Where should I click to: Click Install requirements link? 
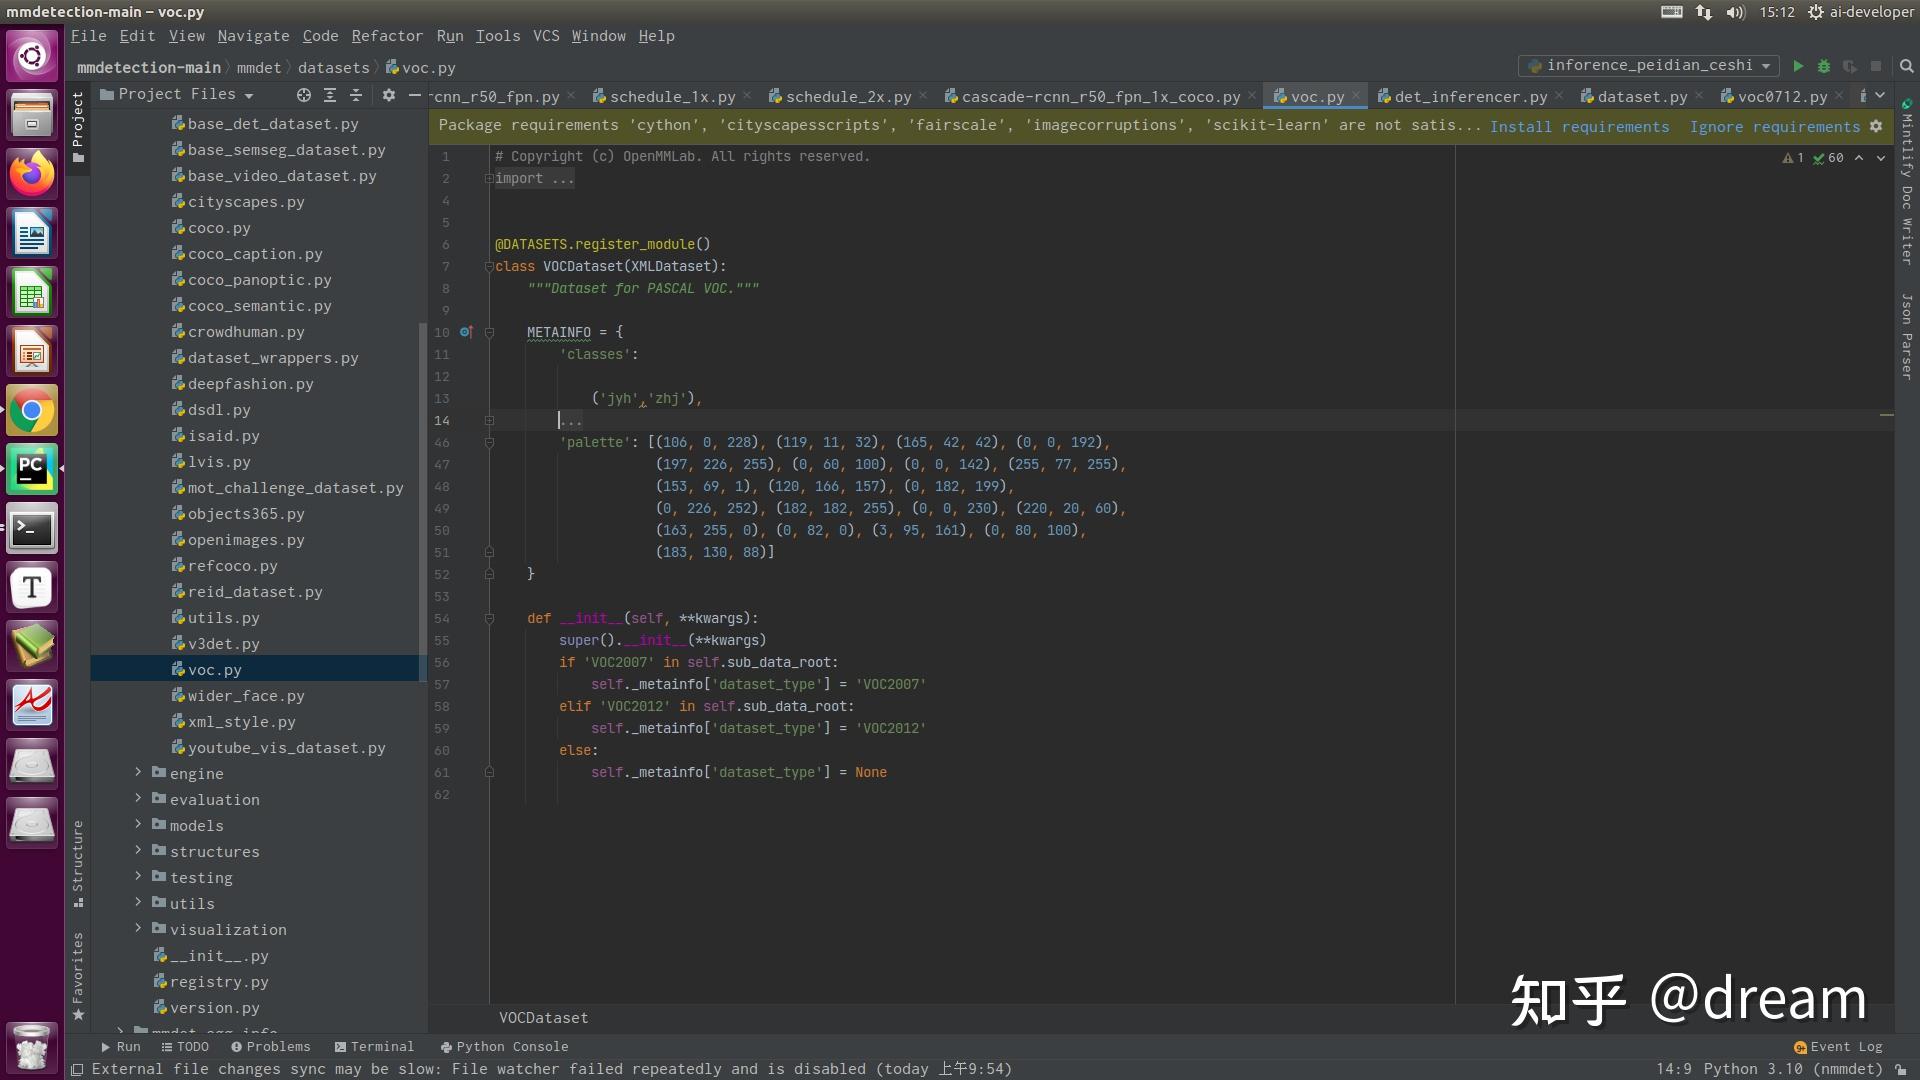[1579, 126]
